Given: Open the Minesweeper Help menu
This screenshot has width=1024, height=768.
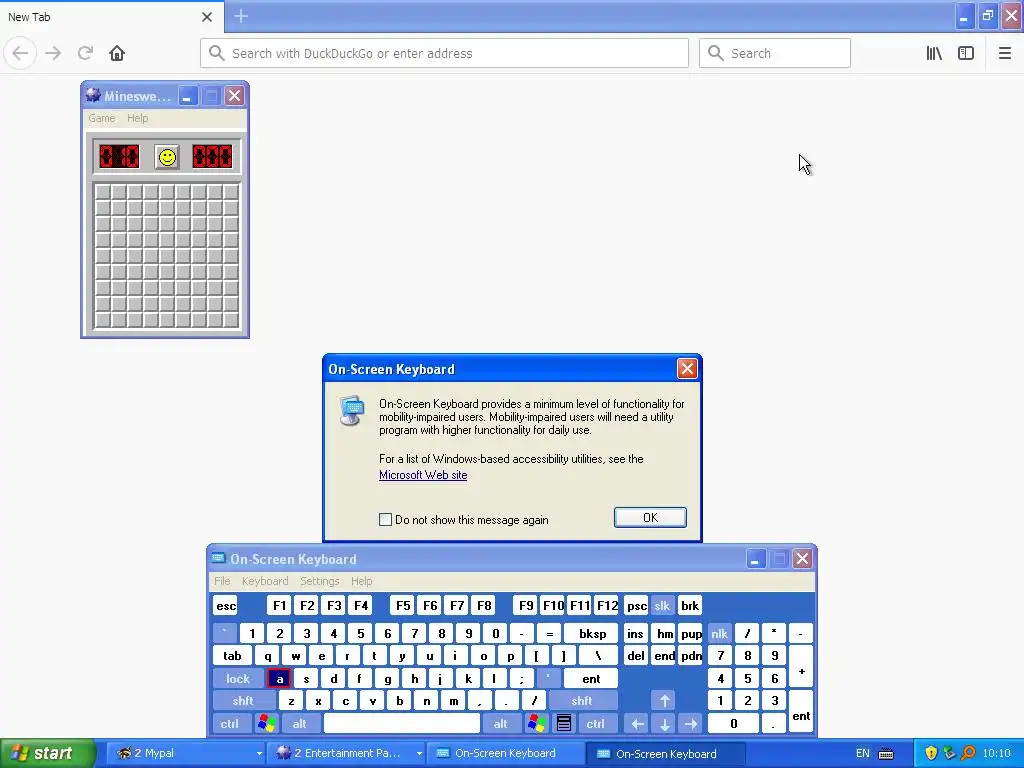Looking at the screenshot, I should click(137, 118).
